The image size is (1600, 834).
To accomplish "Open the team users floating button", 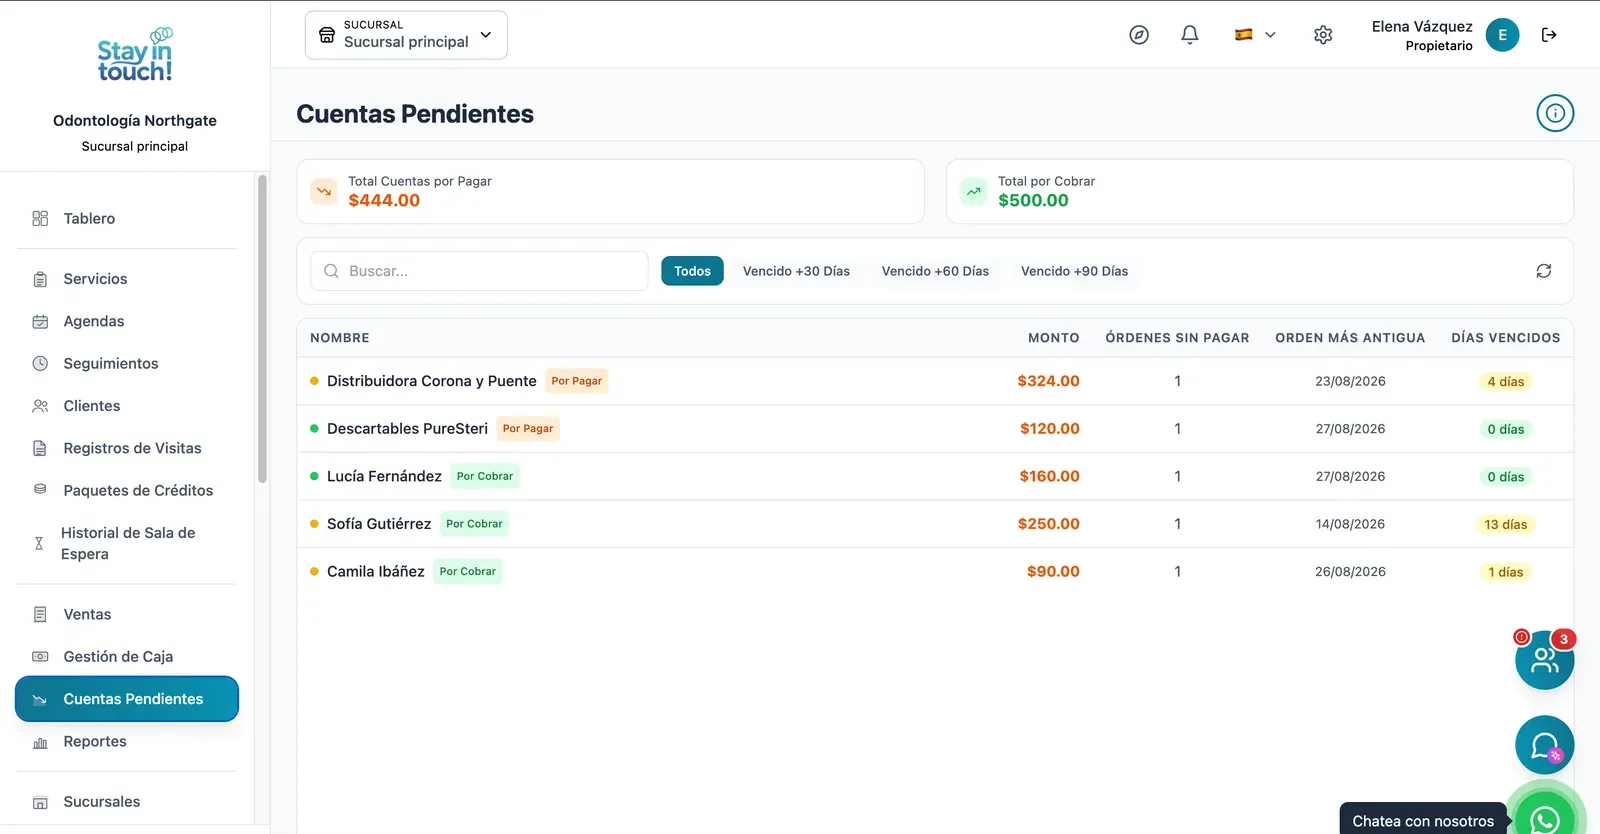I will click(1545, 660).
